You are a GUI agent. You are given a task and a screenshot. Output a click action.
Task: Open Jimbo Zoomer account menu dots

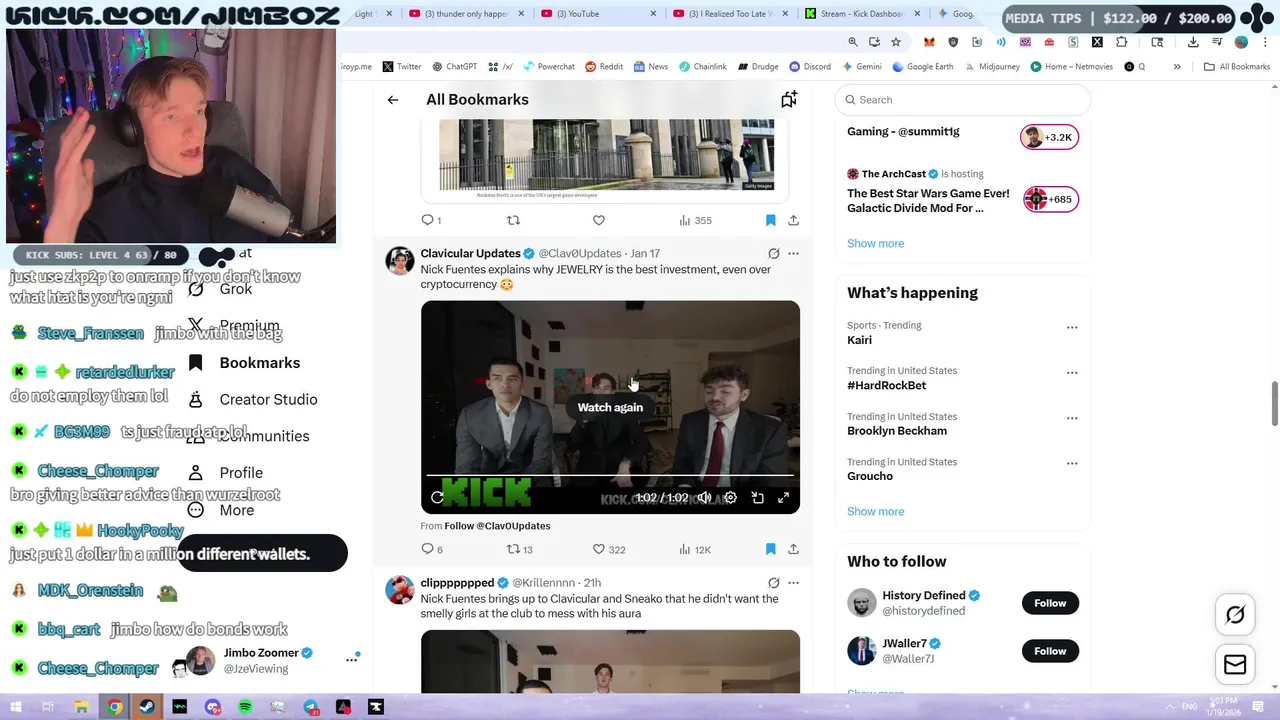(351, 659)
